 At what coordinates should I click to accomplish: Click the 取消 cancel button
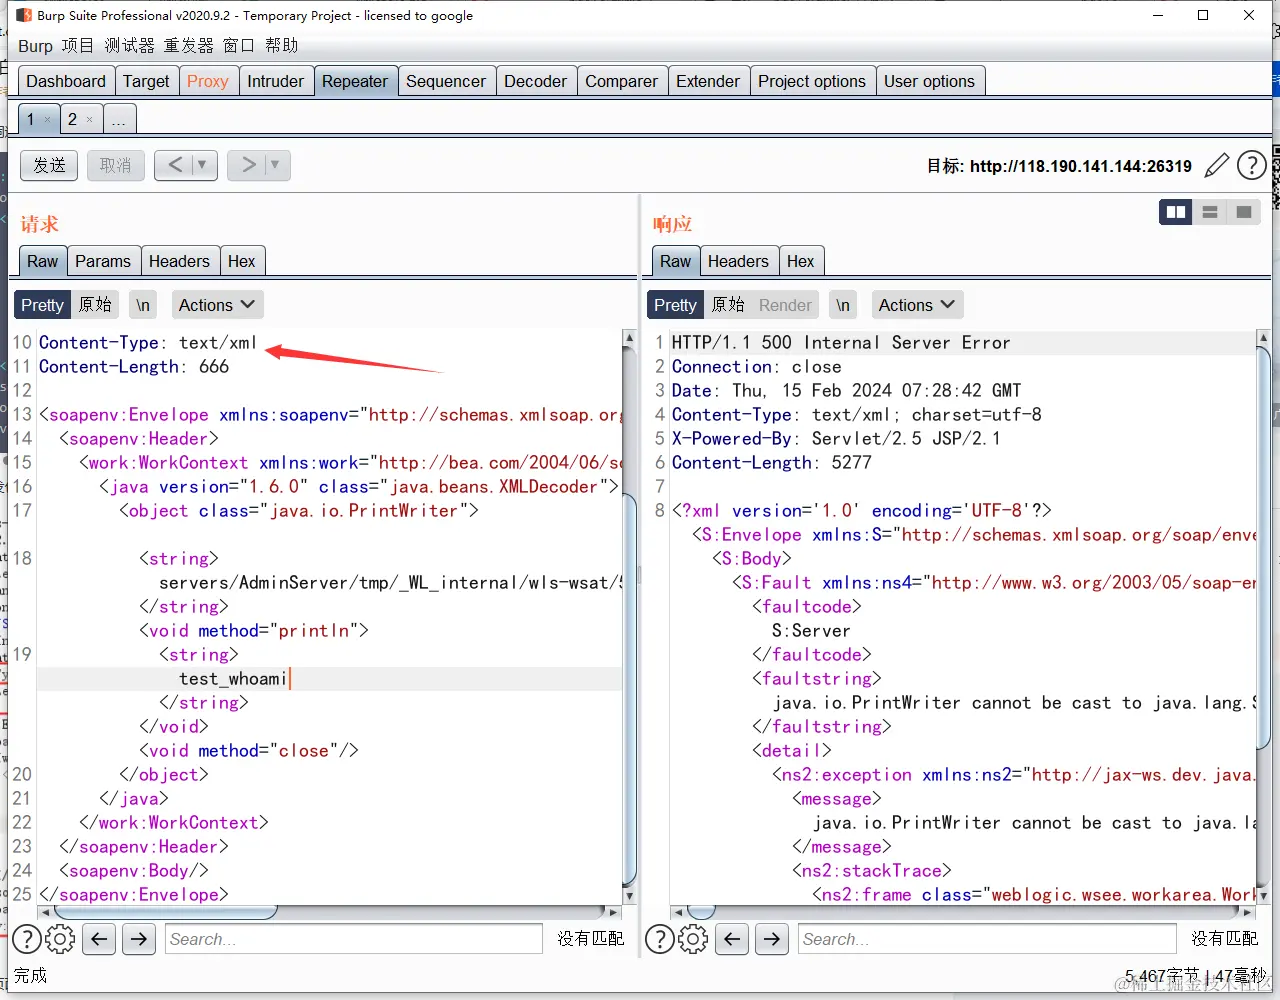click(116, 165)
